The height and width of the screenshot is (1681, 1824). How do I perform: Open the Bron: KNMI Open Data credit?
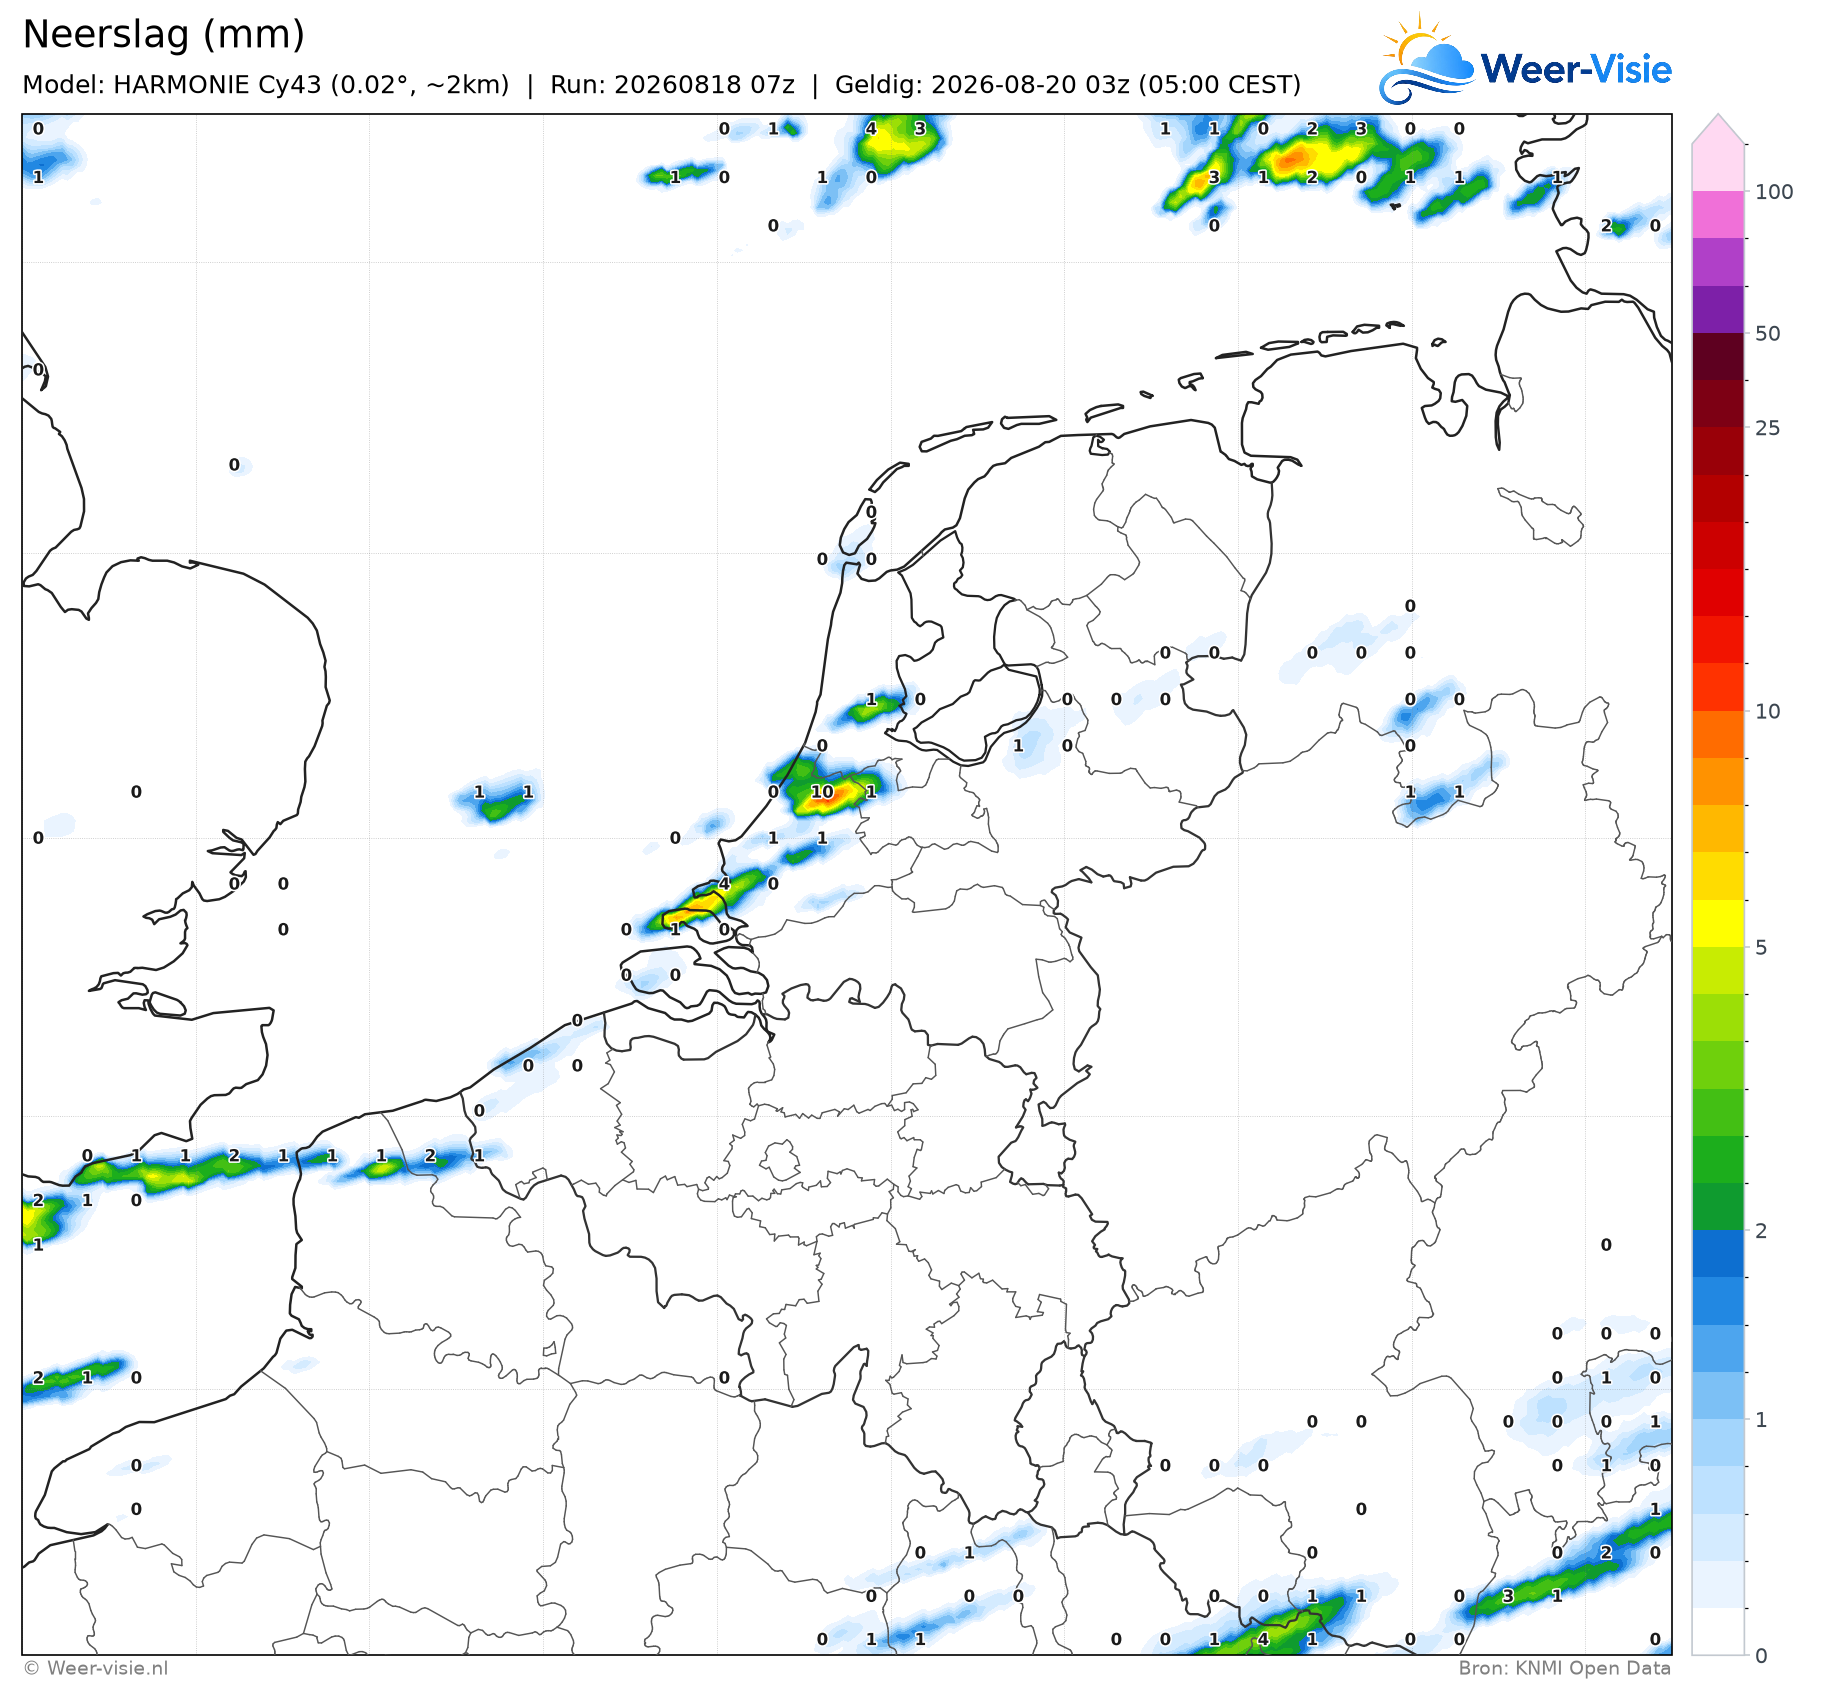(x=1564, y=1668)
